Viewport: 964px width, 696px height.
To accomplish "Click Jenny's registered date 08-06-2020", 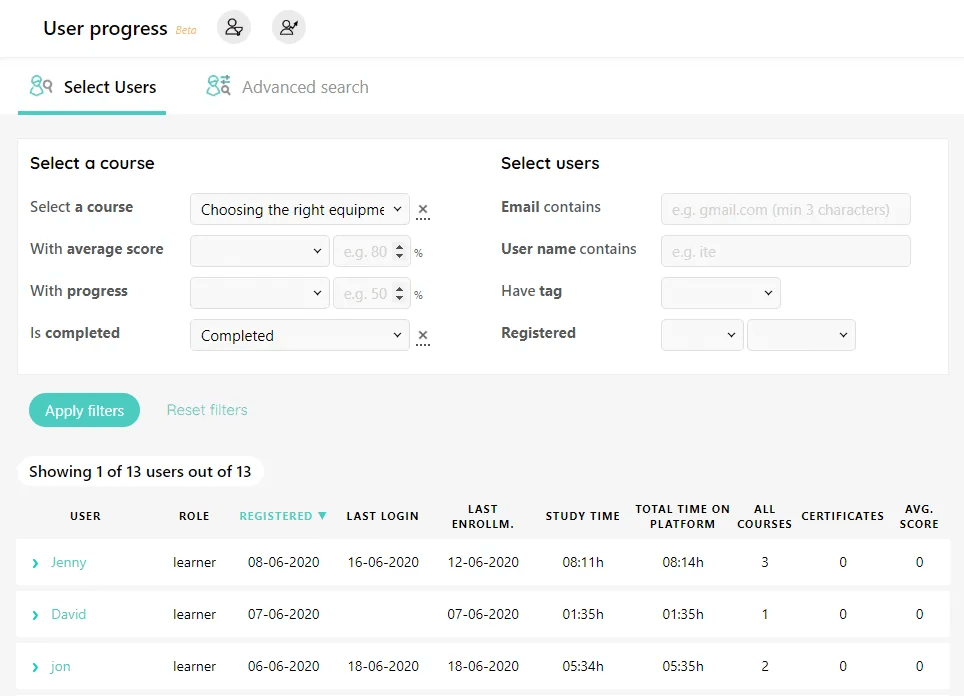I will click(x=283, y=562).
